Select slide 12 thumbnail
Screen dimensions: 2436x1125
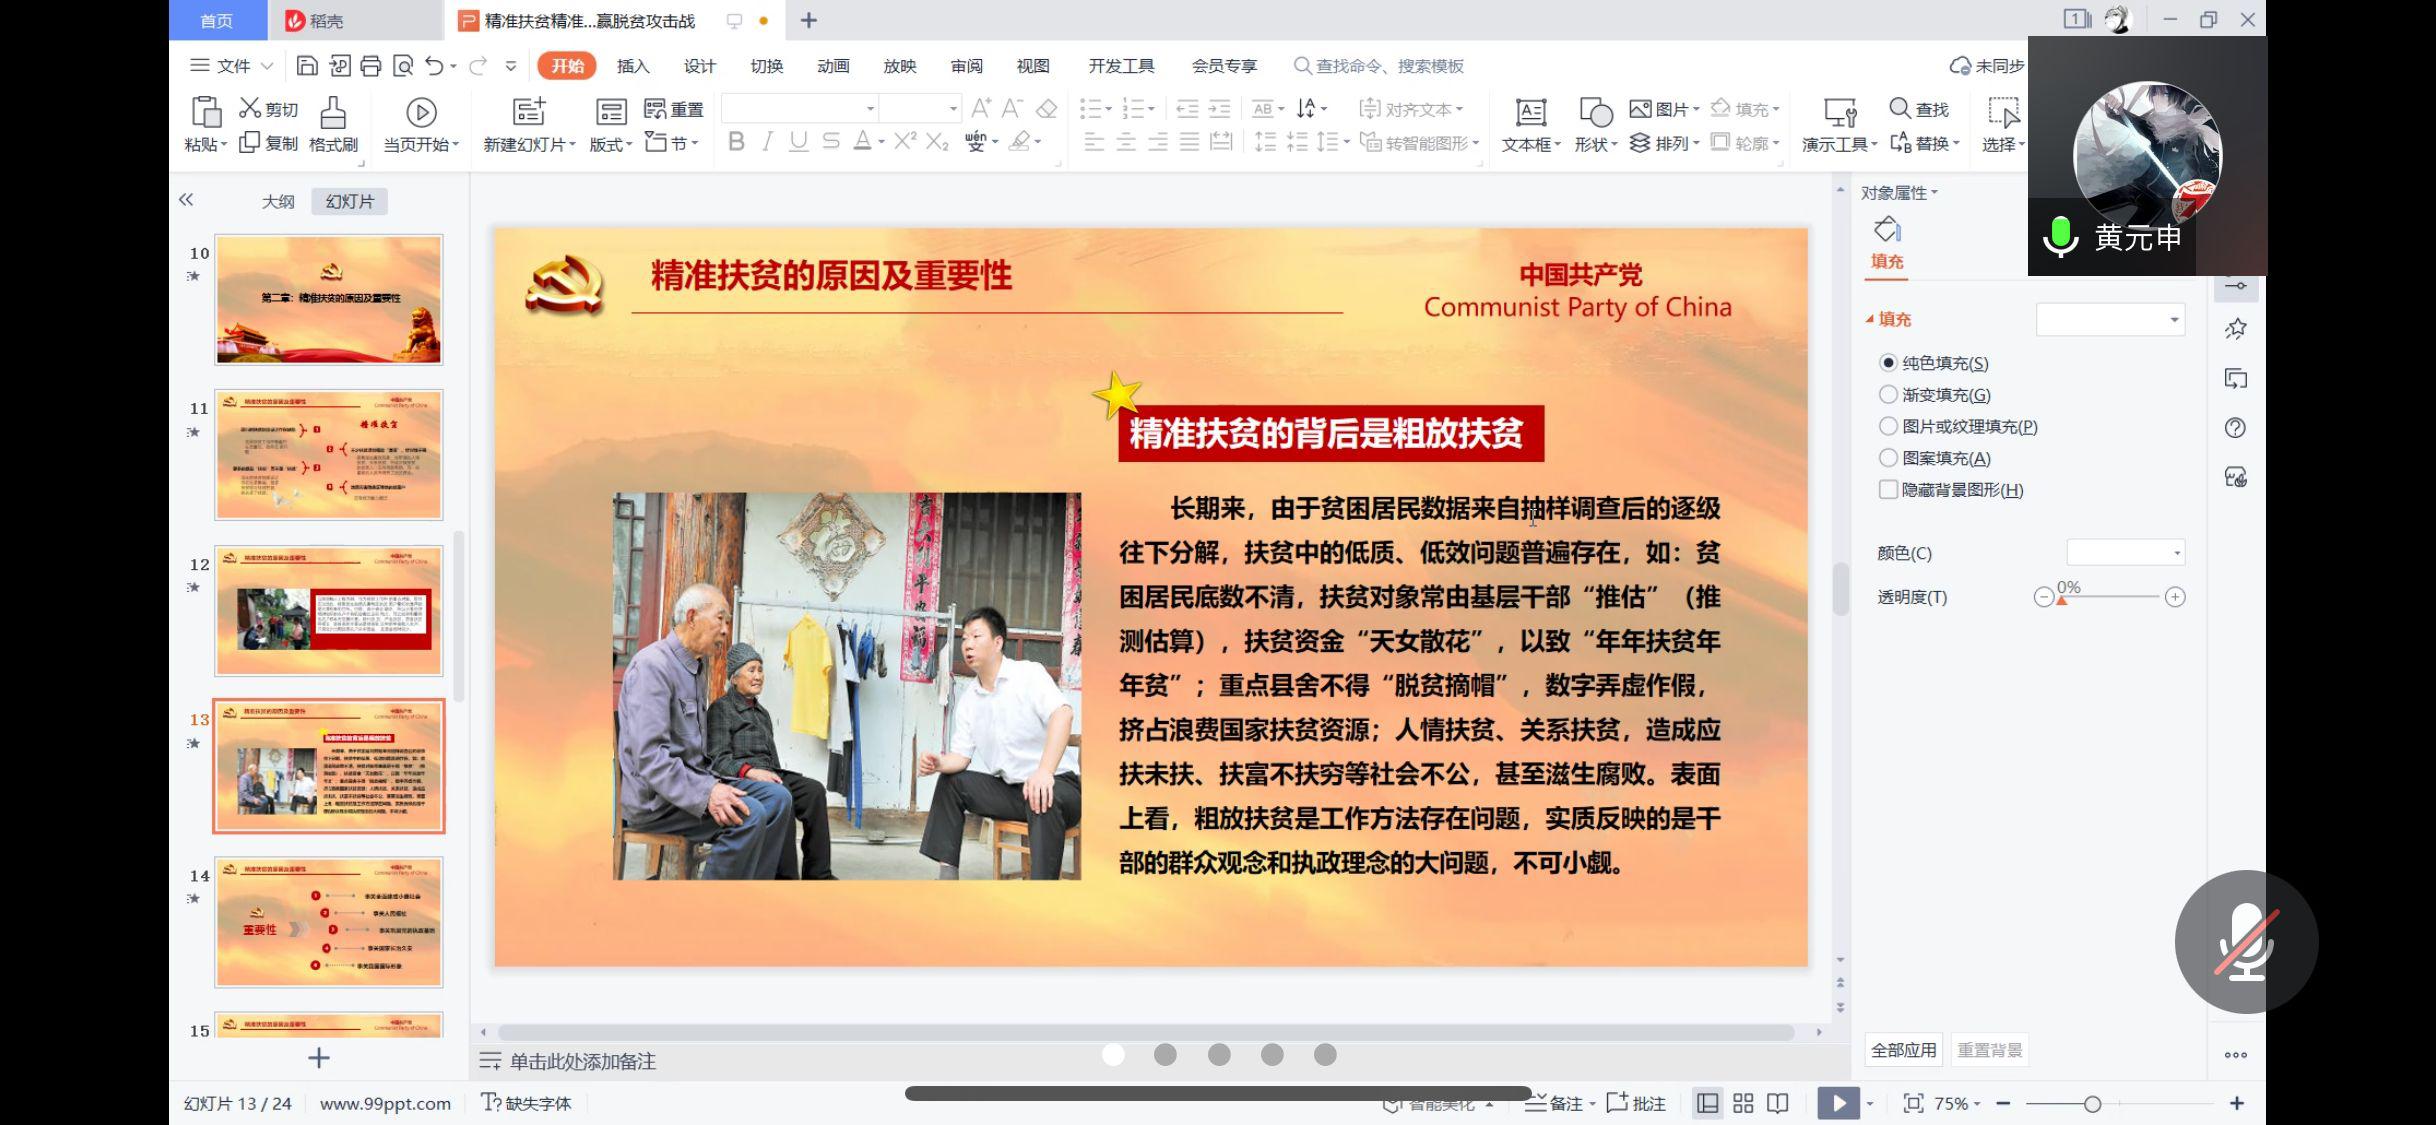click(329, 611)
